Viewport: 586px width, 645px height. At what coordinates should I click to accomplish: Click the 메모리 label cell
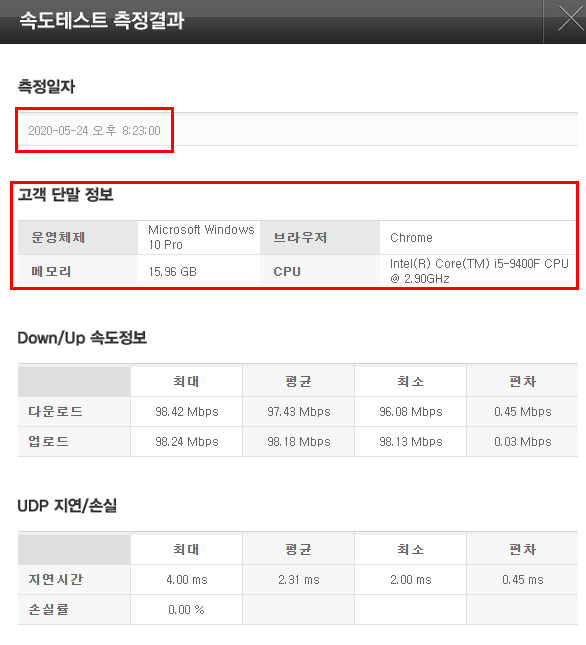pyautogui.click(x=78, y=271)
